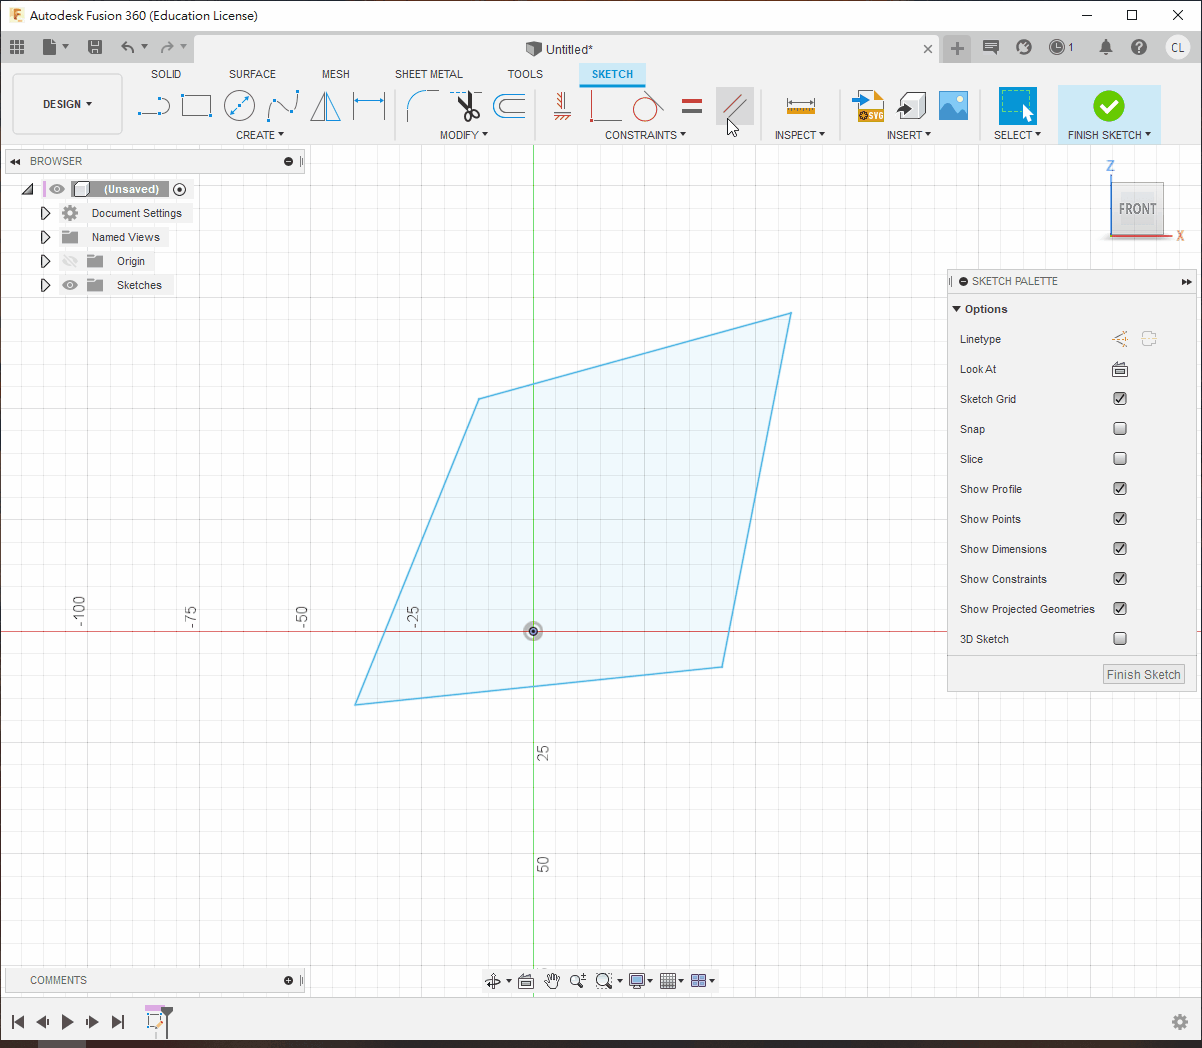Screen dimensions: 1202x1048
Task: Open the Measure tool
Action: (800, 106)
